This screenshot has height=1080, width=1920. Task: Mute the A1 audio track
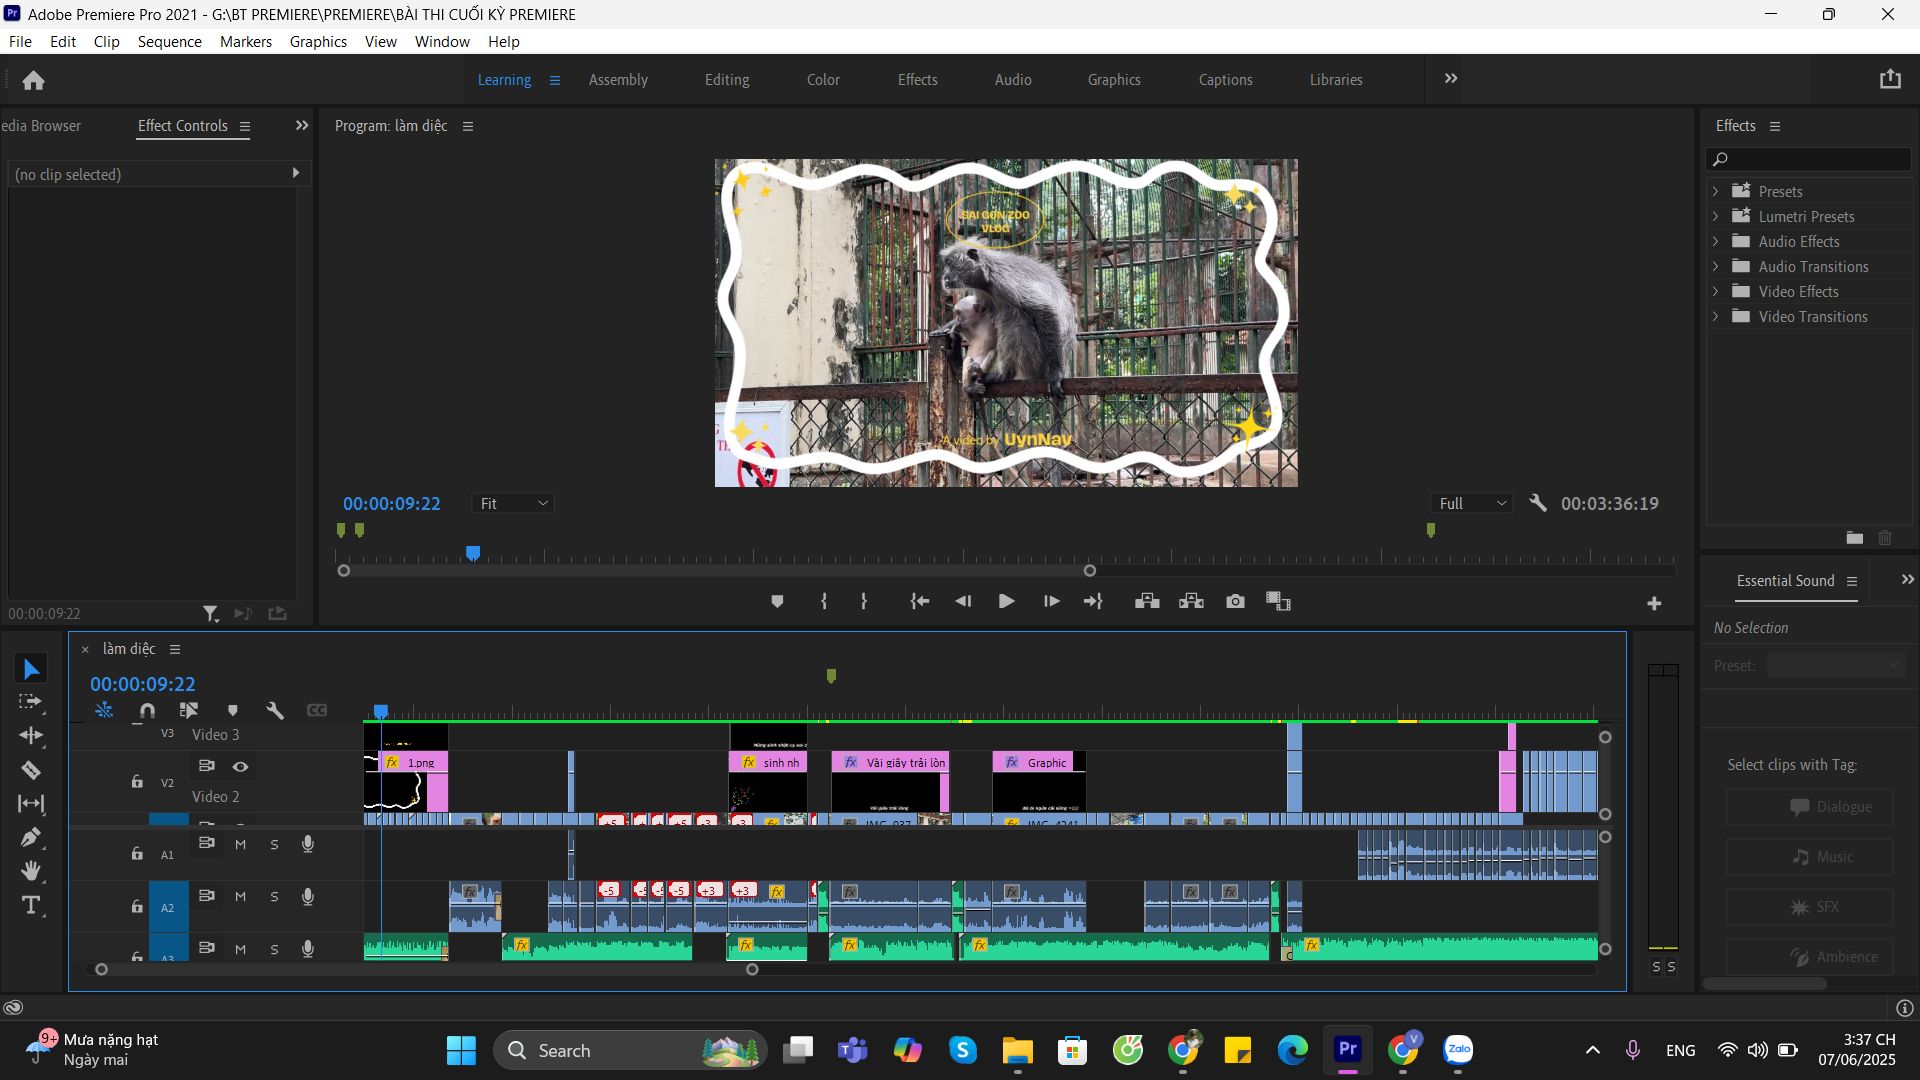click(x=240, y=844)
